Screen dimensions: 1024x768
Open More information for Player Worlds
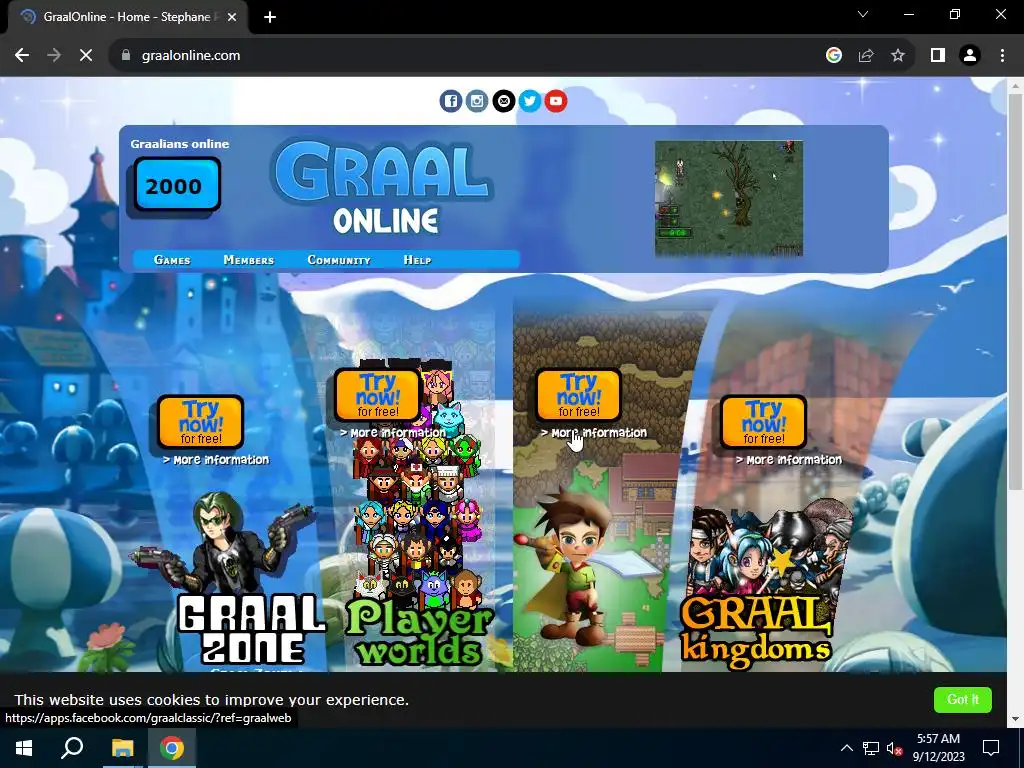tap(393, 433)
